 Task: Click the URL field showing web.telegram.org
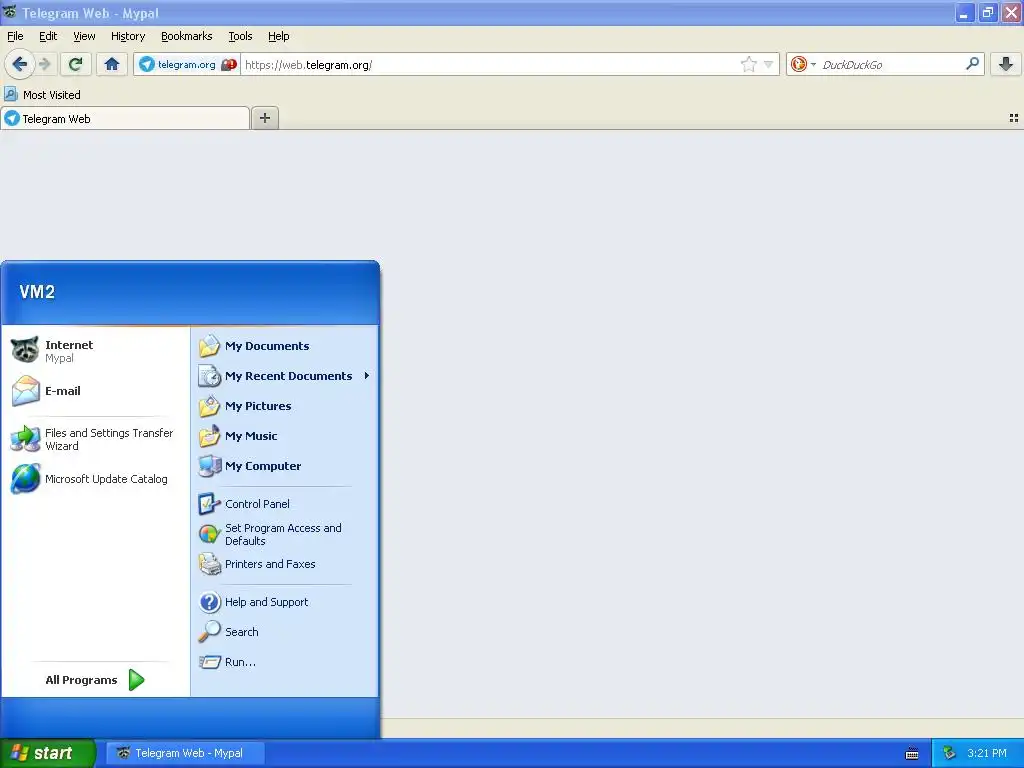pos(490,64)
